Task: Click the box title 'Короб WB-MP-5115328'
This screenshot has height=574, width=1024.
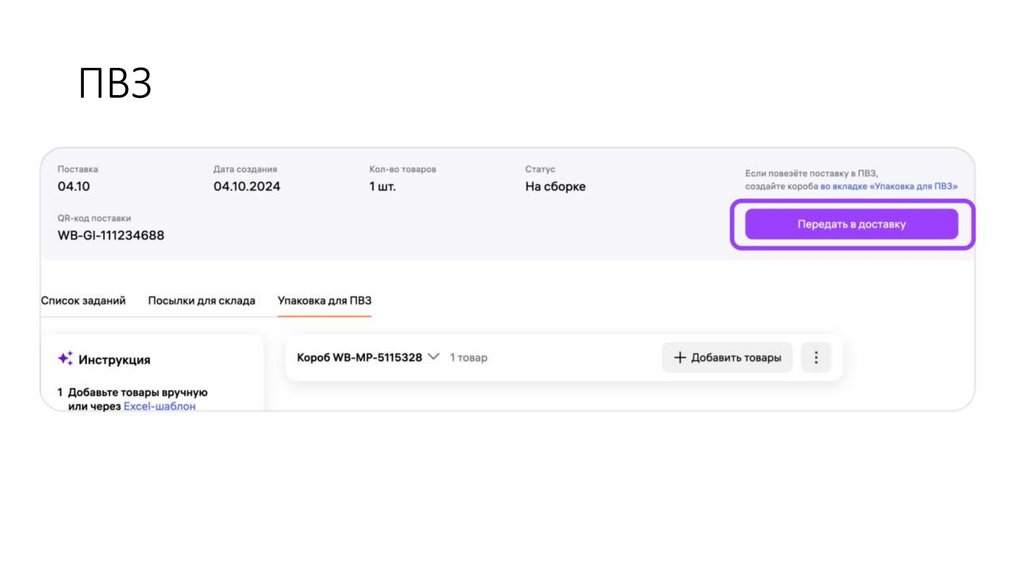Action: (359, 357)
